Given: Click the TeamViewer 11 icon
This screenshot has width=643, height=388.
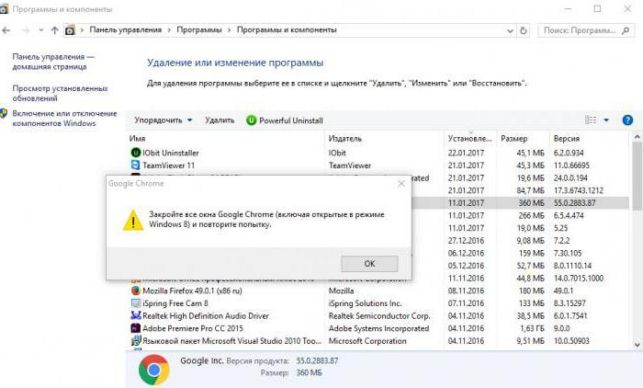Looking at the screenshot, I should coord(136,165).
